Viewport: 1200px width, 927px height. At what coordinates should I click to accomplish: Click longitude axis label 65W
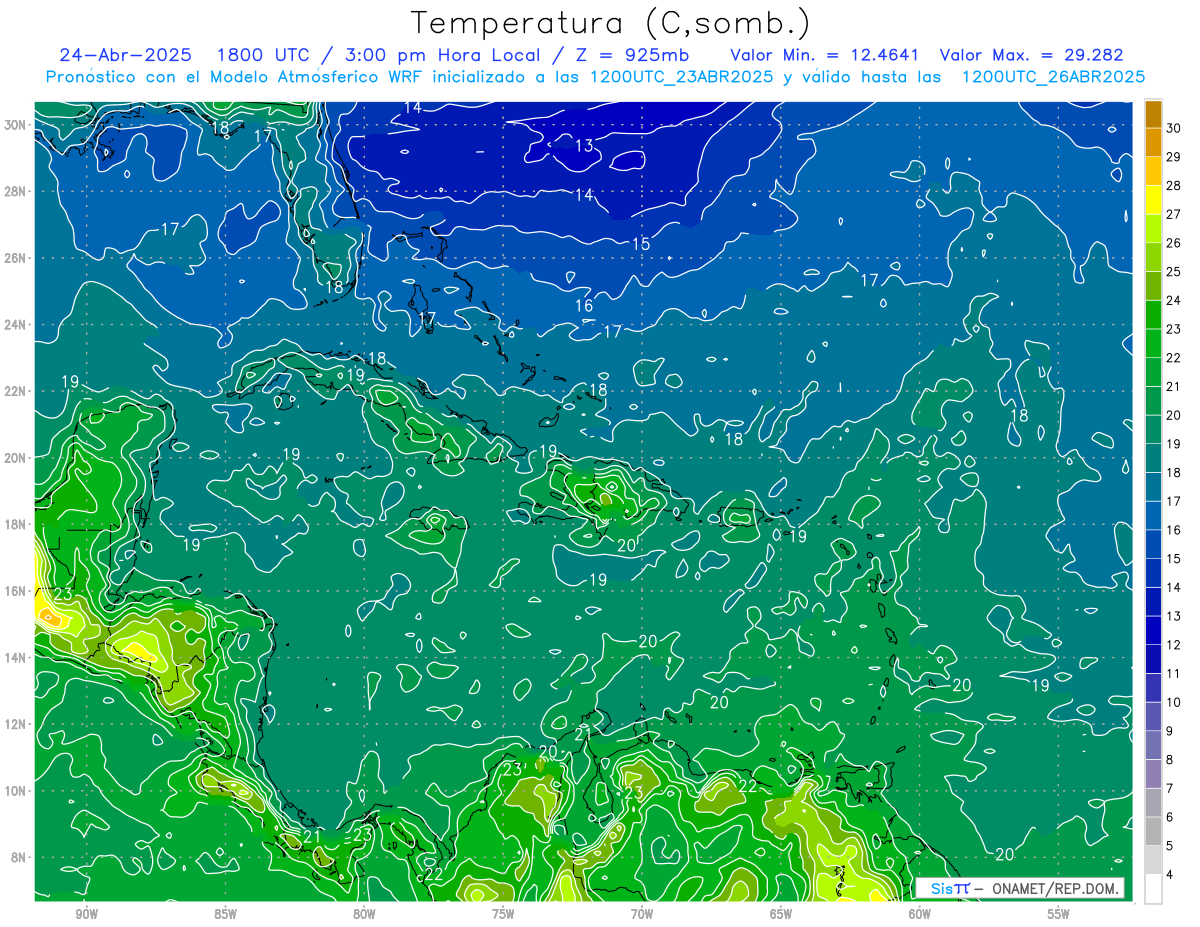pyautogui.click(x=780, y=914)
